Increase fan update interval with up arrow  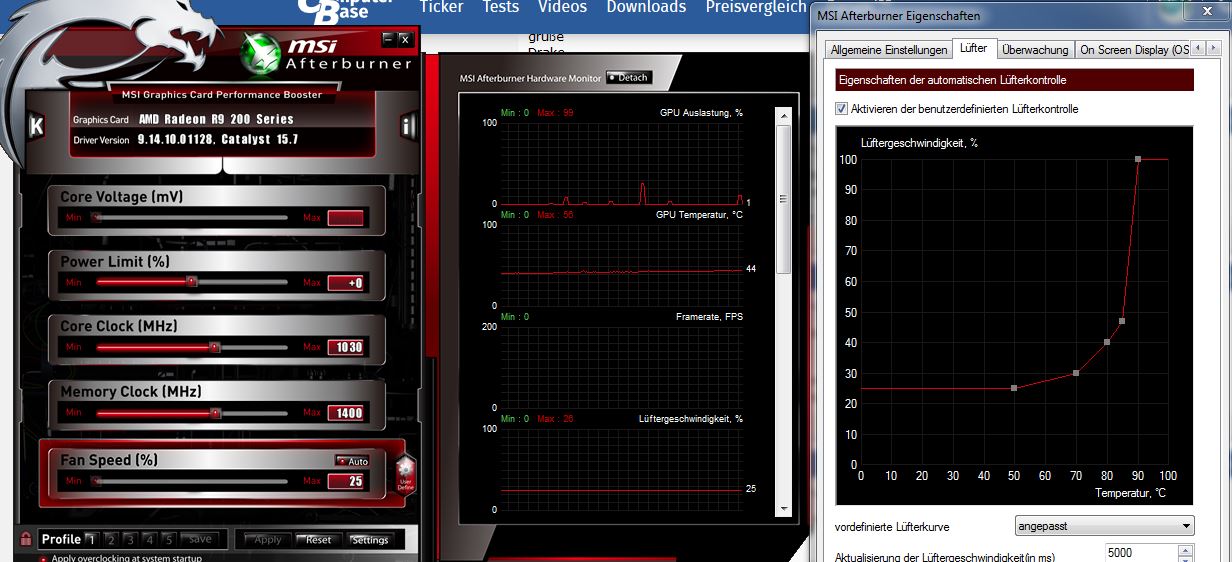click(x=1186, y=549)
